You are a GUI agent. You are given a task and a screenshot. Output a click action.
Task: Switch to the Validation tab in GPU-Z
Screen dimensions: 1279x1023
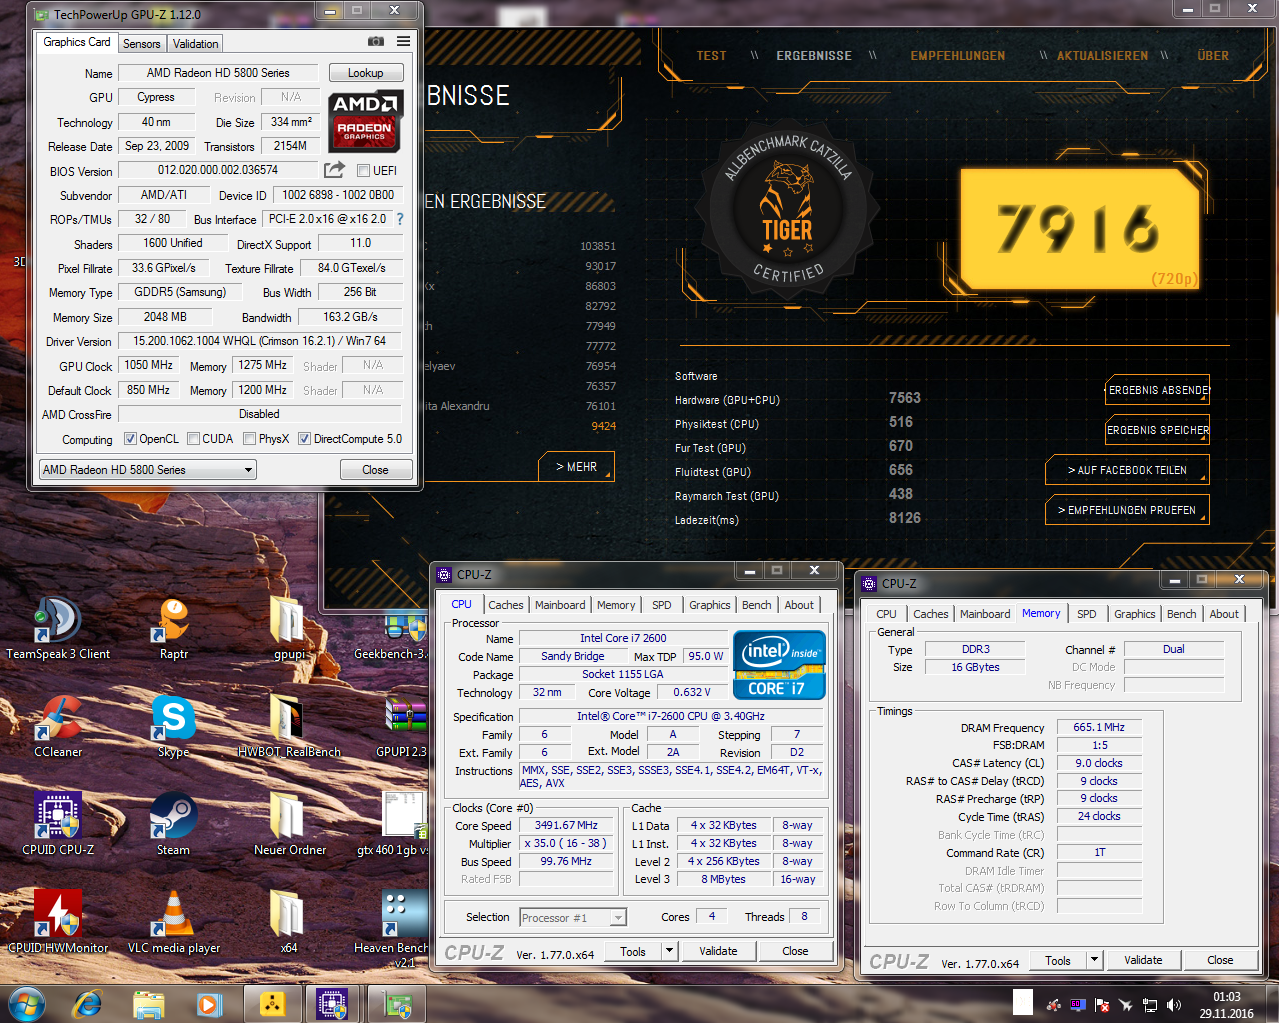point(195,43)
